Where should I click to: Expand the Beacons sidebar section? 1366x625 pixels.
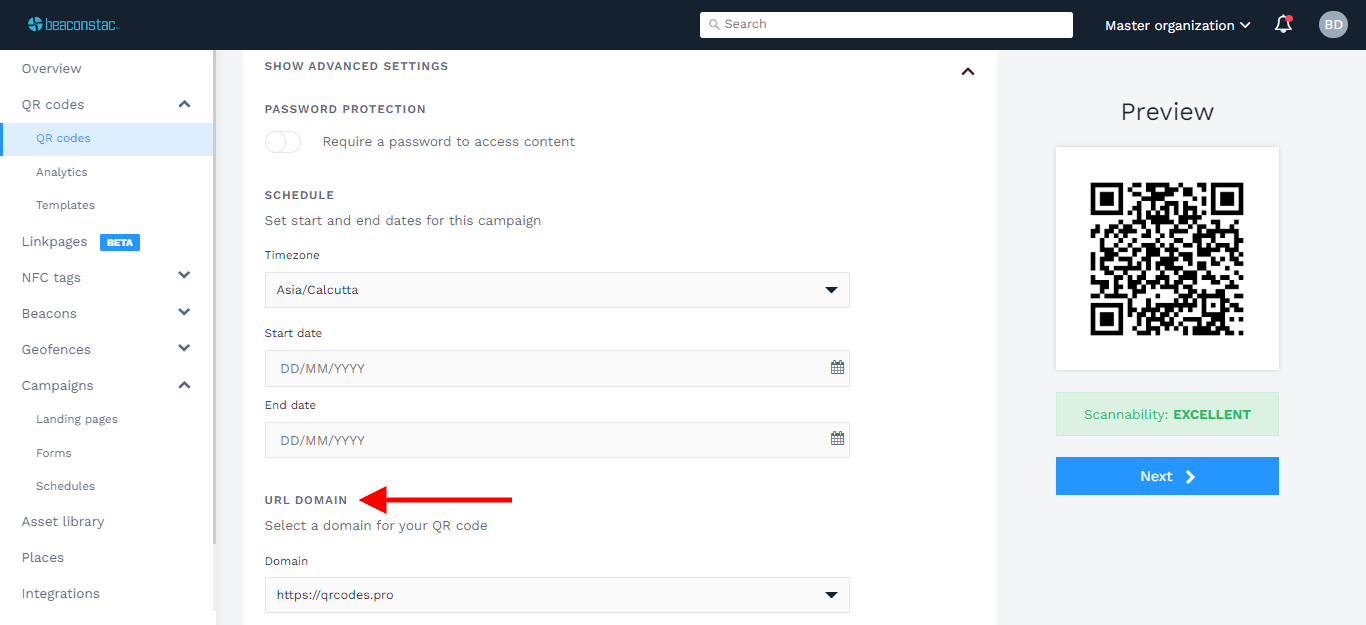tap(184, 313)
